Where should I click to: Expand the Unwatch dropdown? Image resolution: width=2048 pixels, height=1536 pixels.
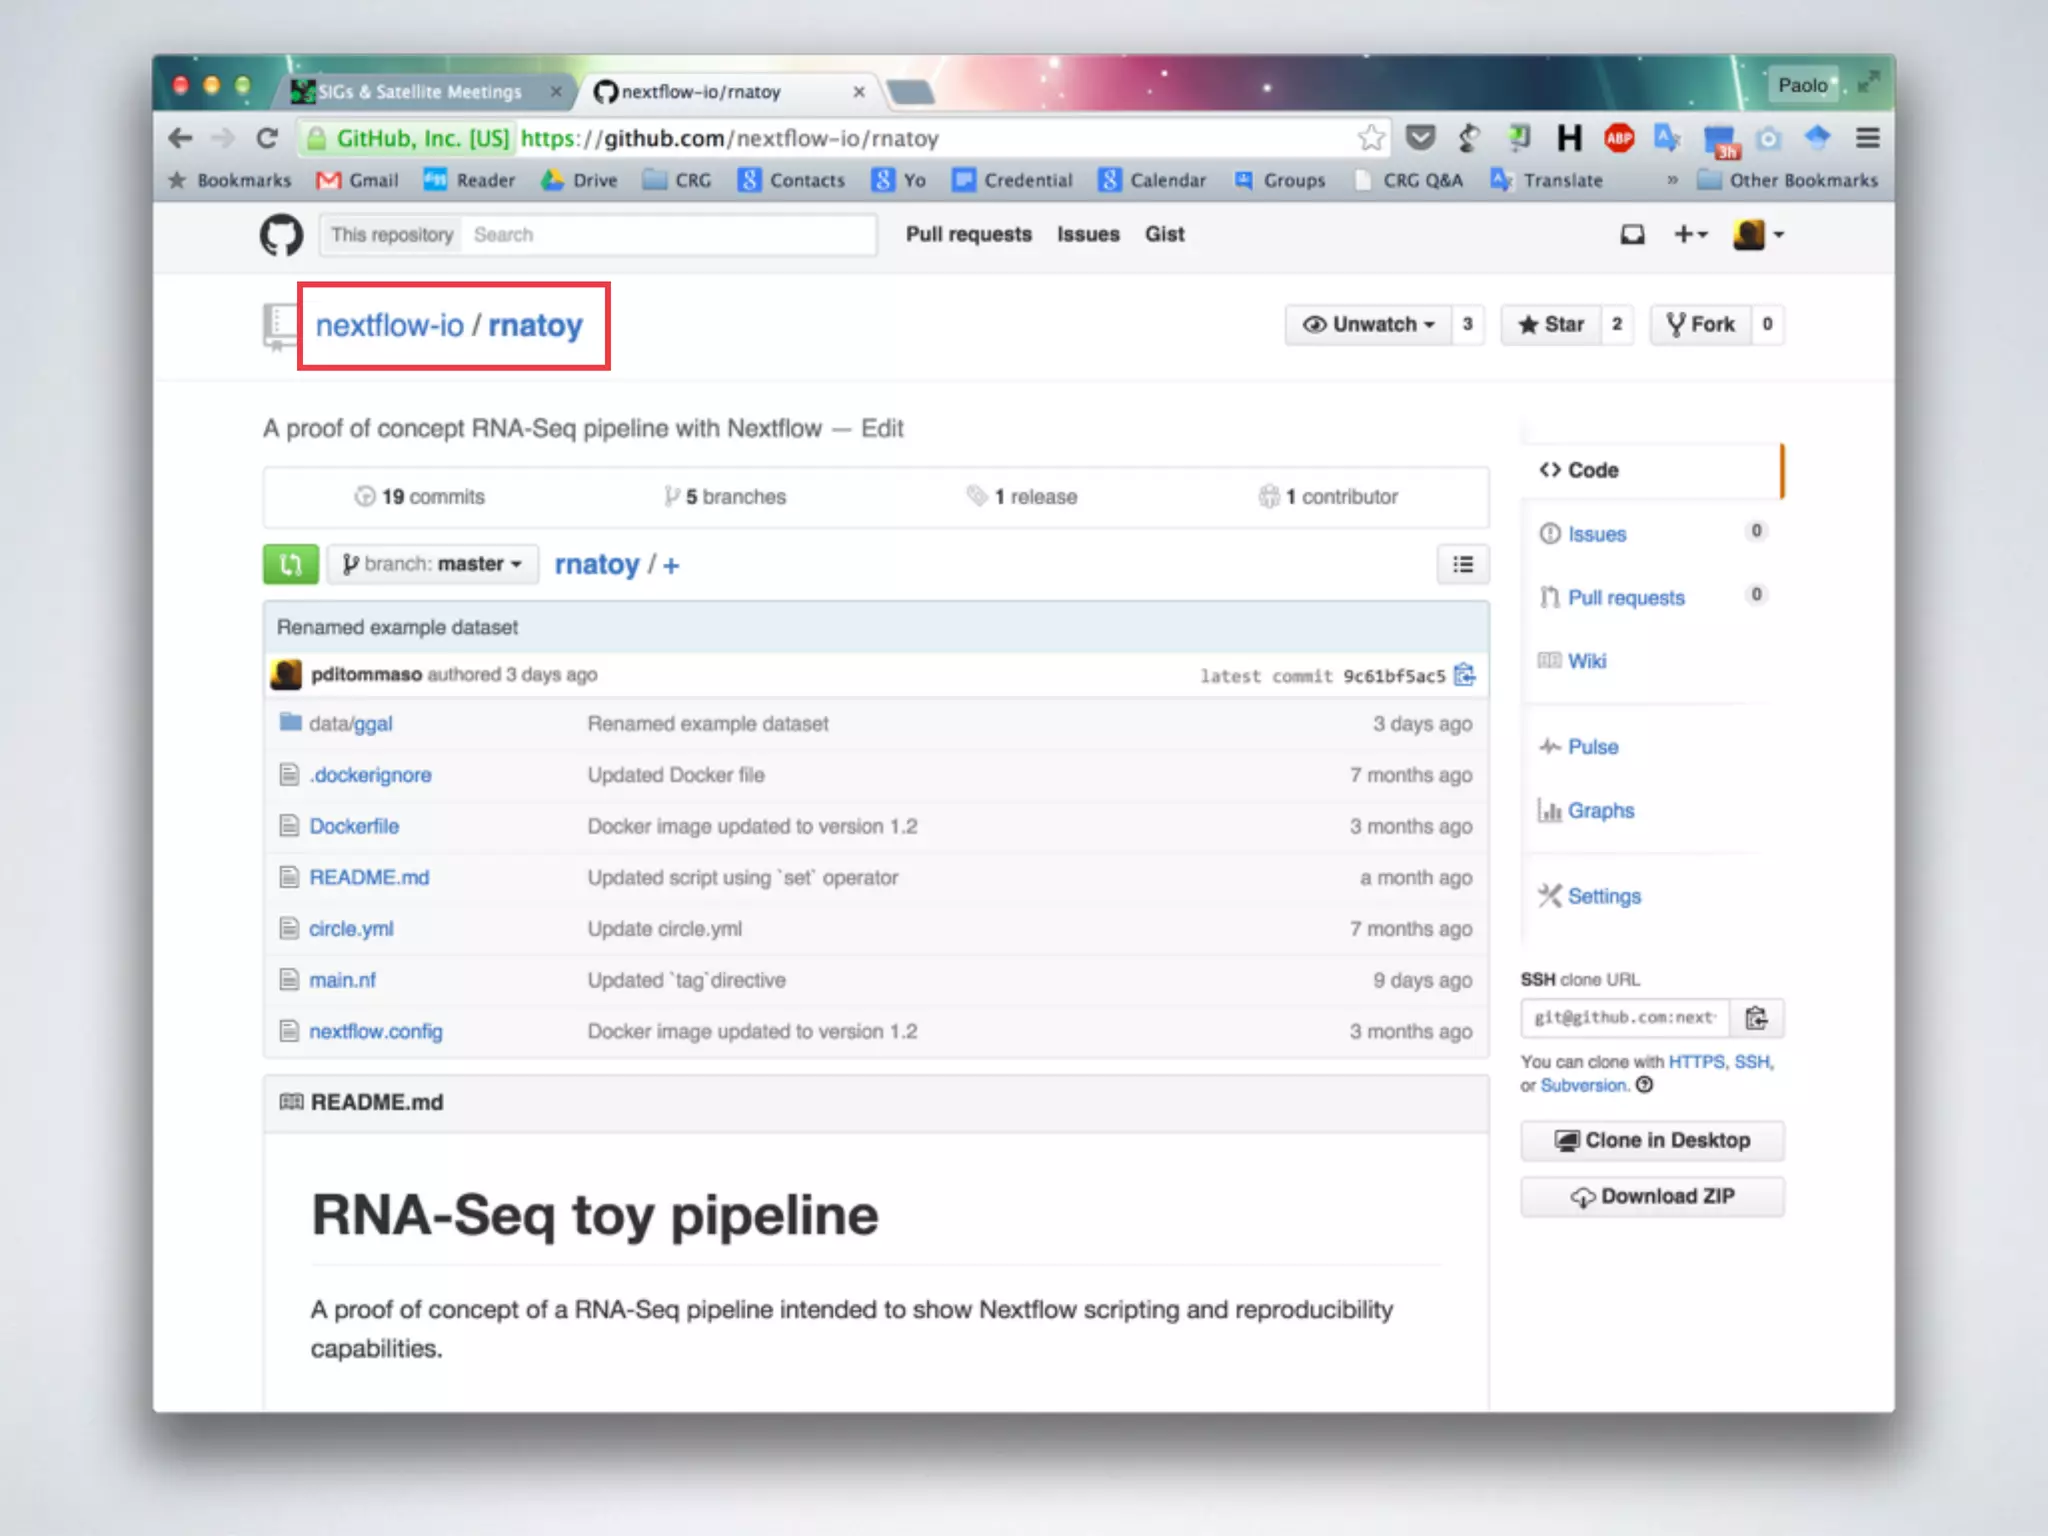click(x=1368, y=324)
